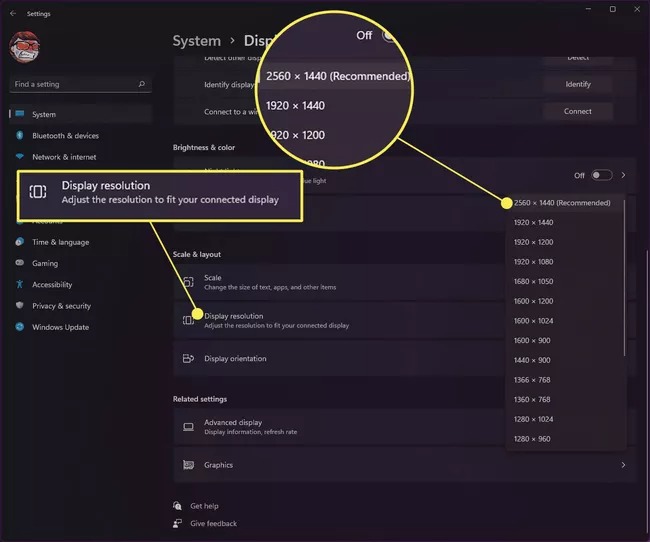Click the Advanced display monitor icon
Screen dimensions: 650x542
188,427
